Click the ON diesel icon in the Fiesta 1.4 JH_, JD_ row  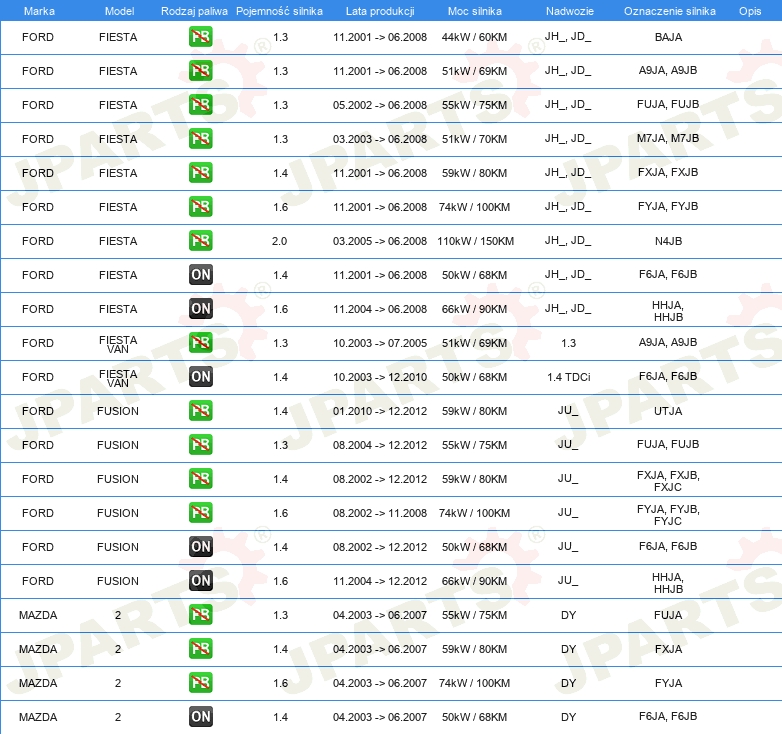coord(200,275)
